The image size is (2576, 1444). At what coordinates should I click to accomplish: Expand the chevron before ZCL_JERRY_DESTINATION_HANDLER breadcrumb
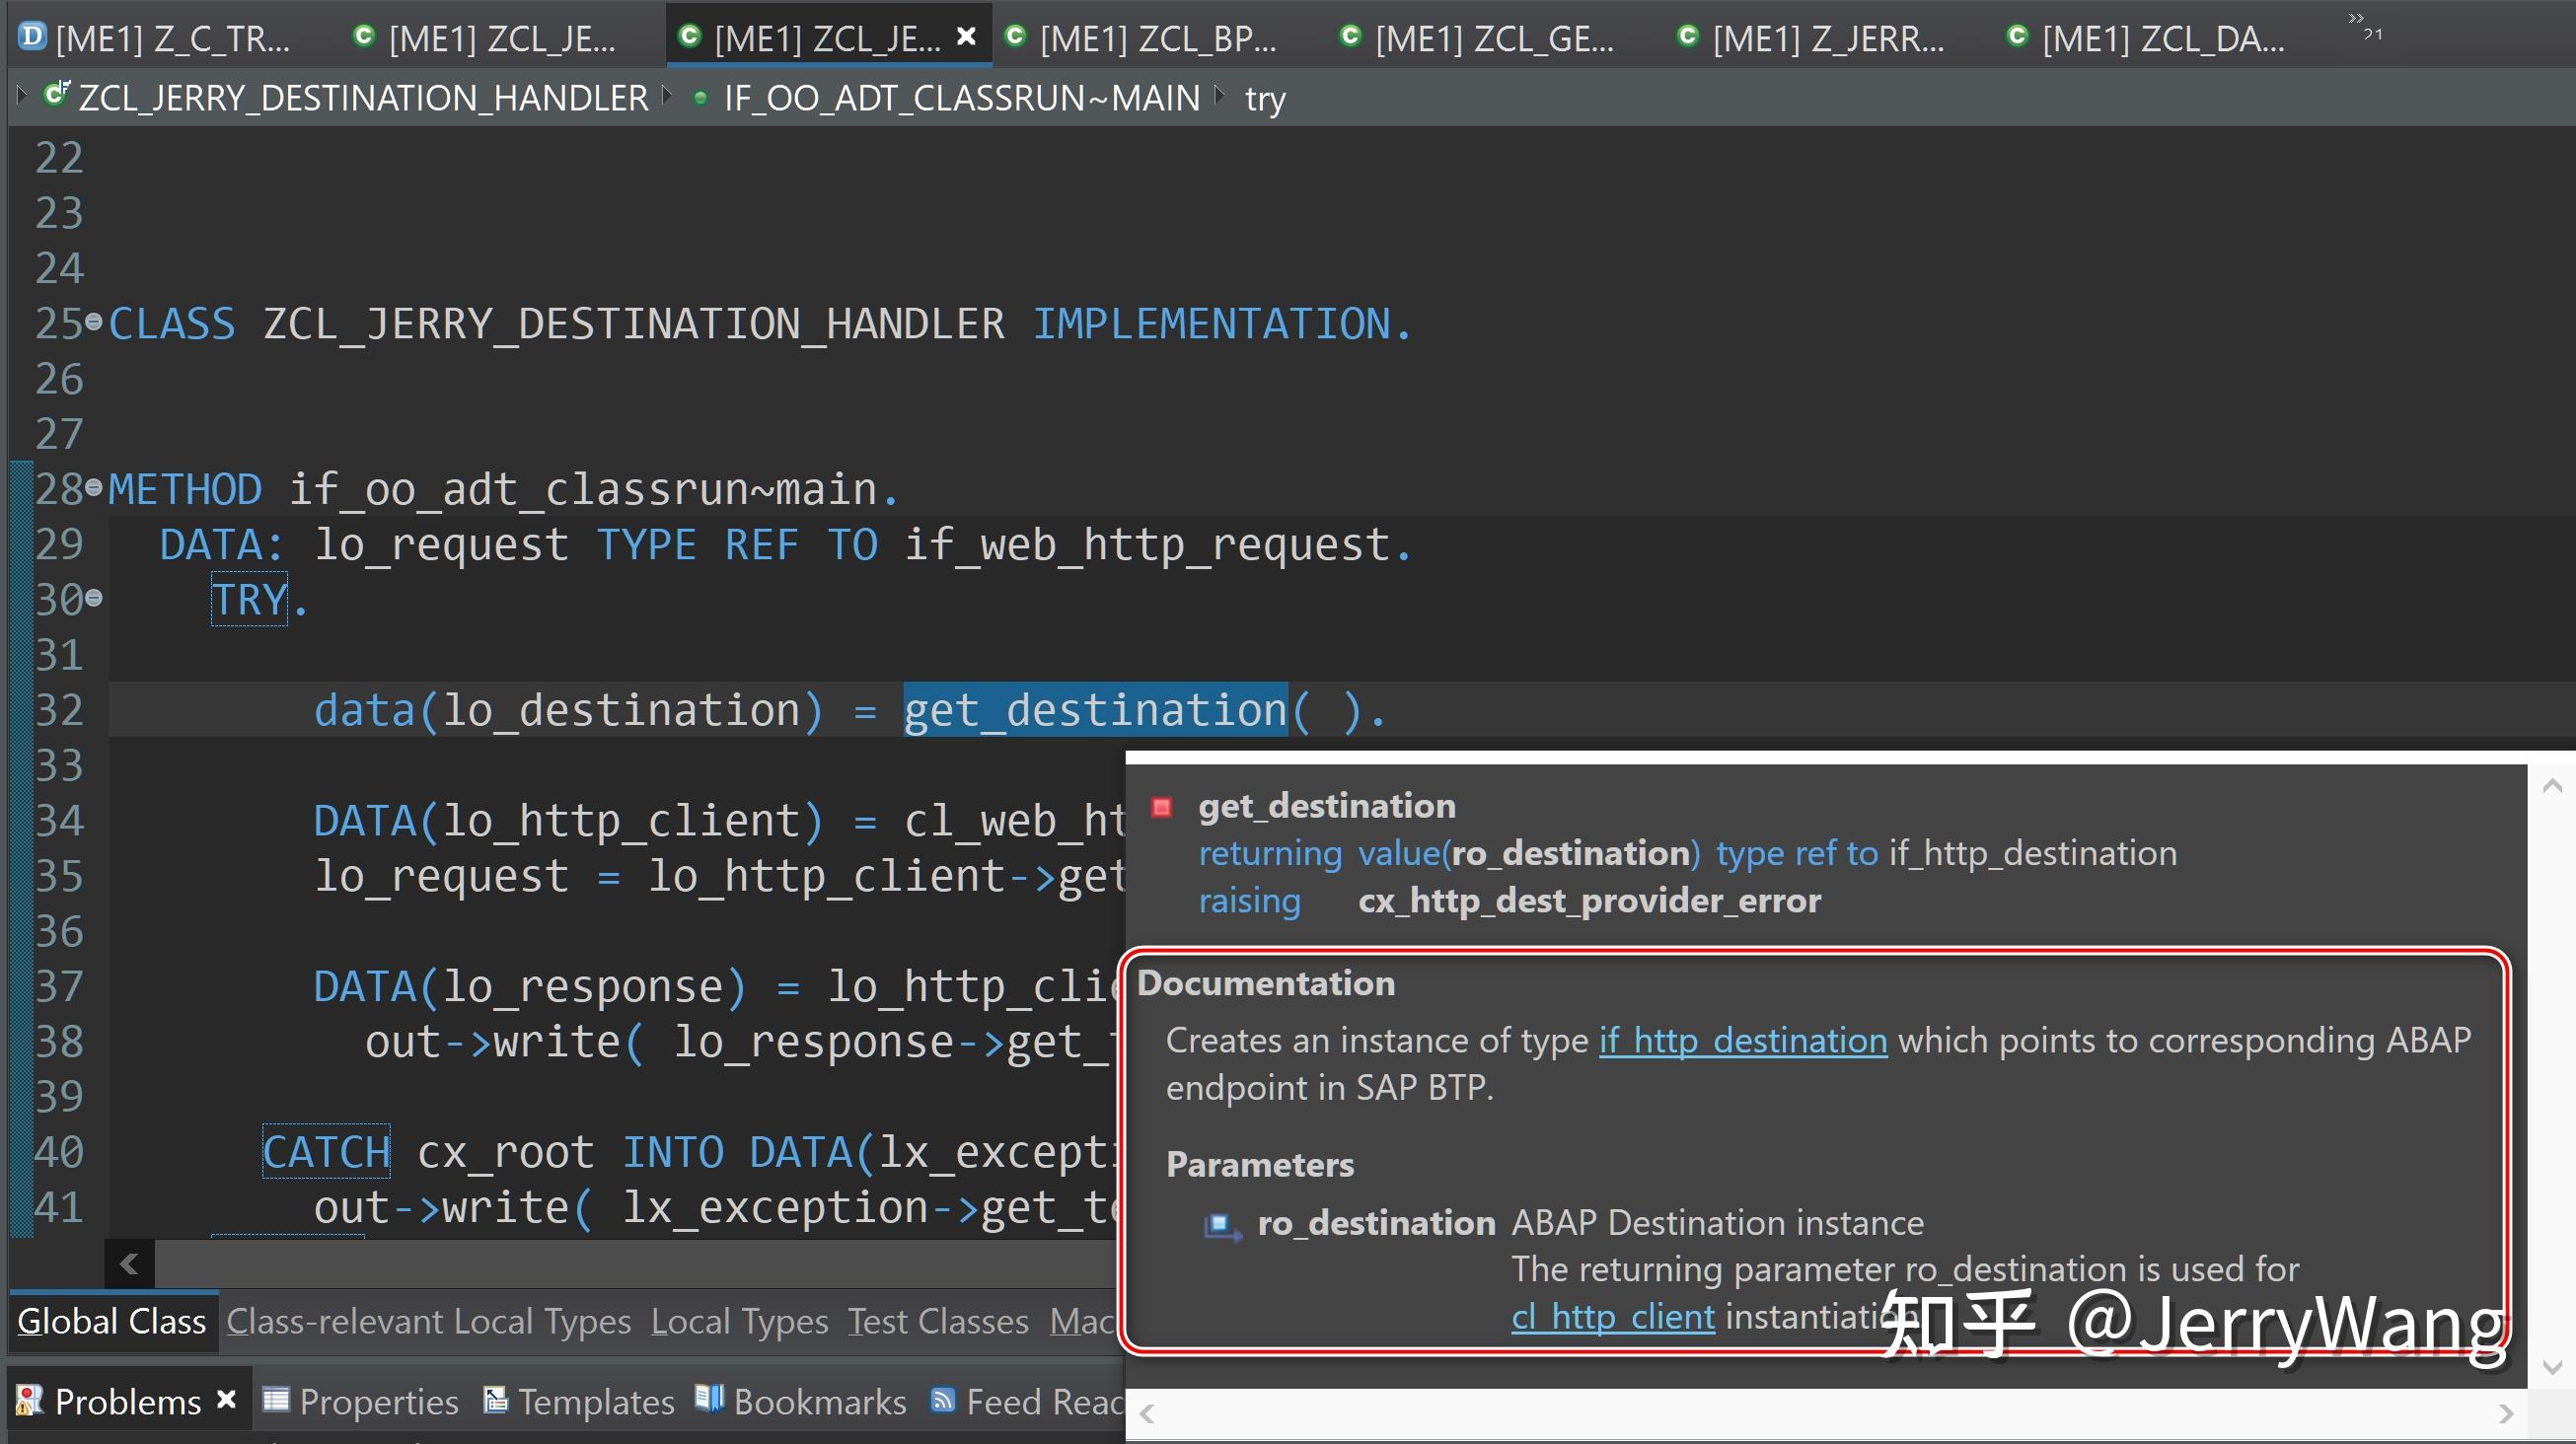(x=21, y=93)
